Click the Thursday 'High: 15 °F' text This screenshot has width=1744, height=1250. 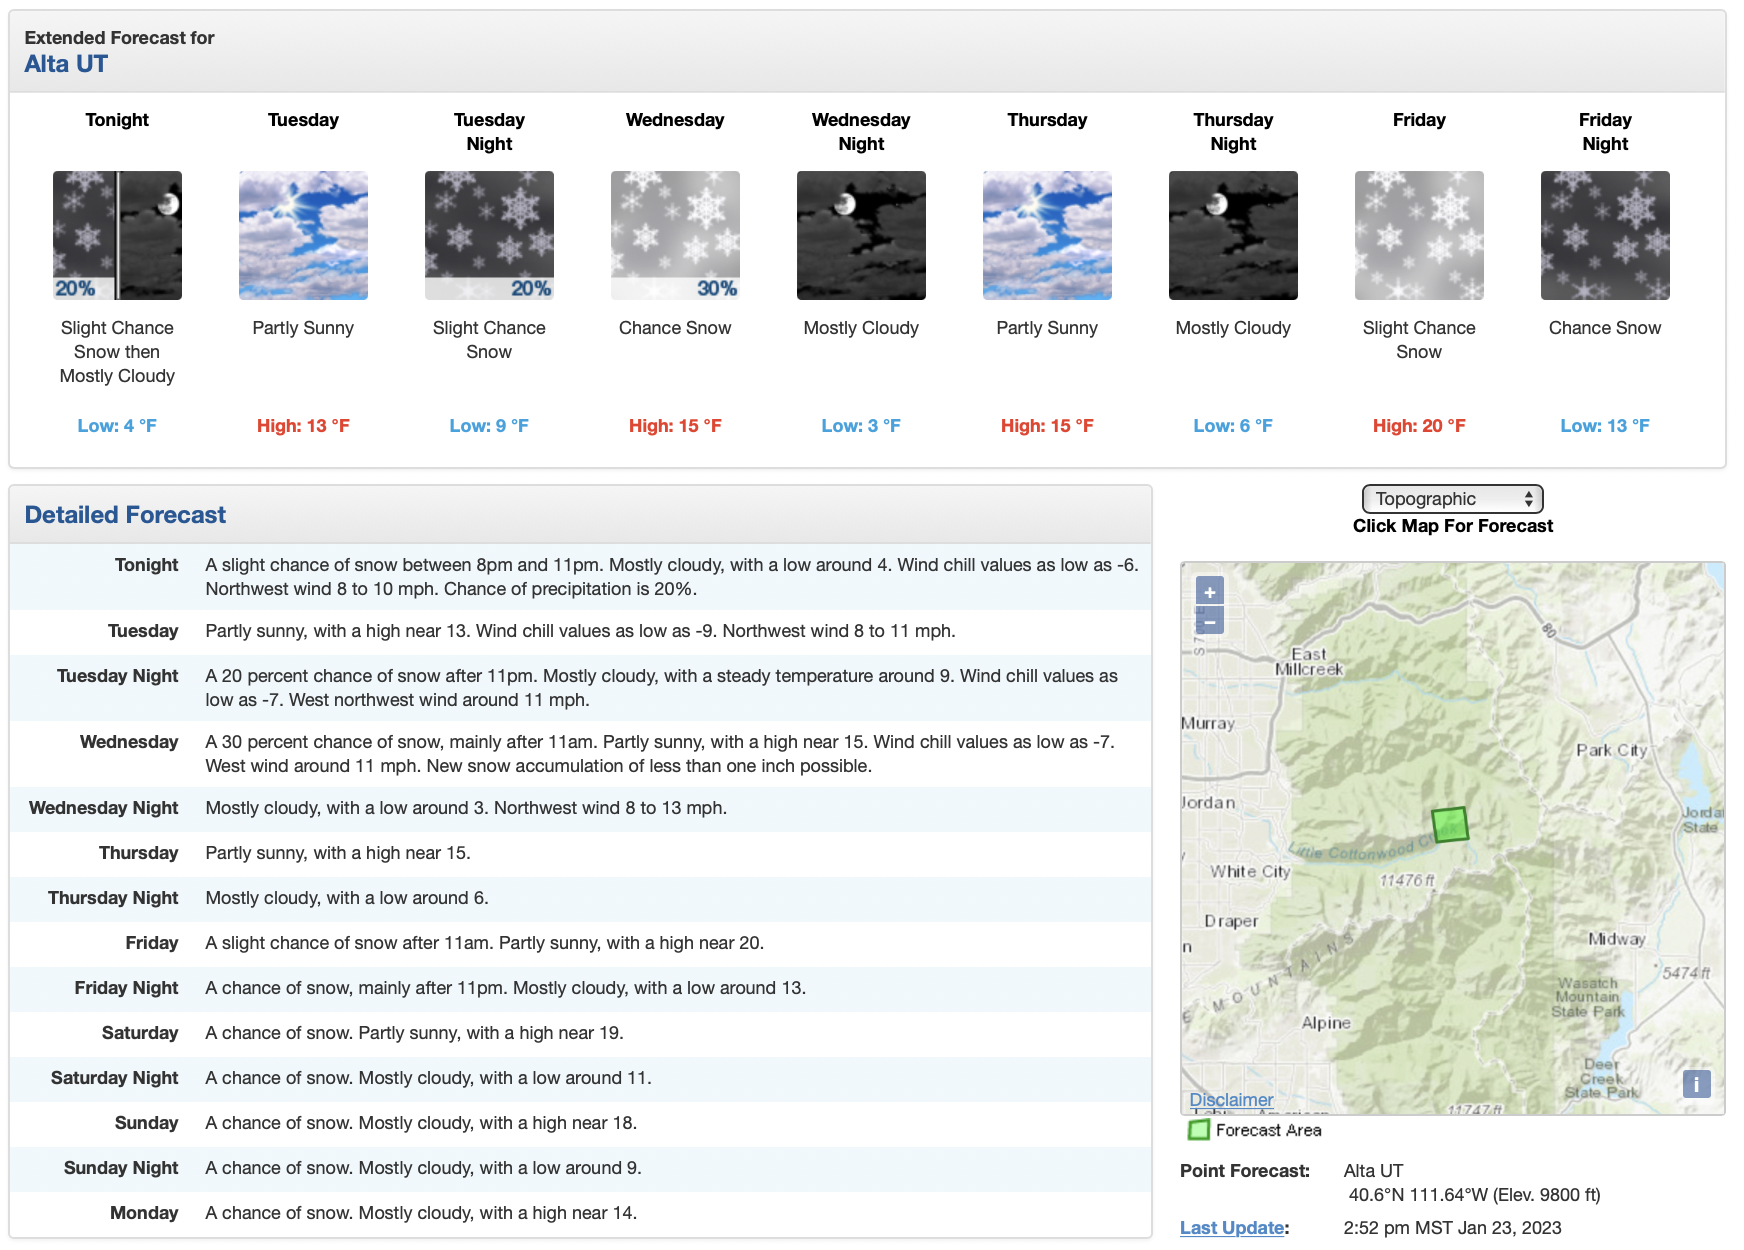click(1047, 426)
